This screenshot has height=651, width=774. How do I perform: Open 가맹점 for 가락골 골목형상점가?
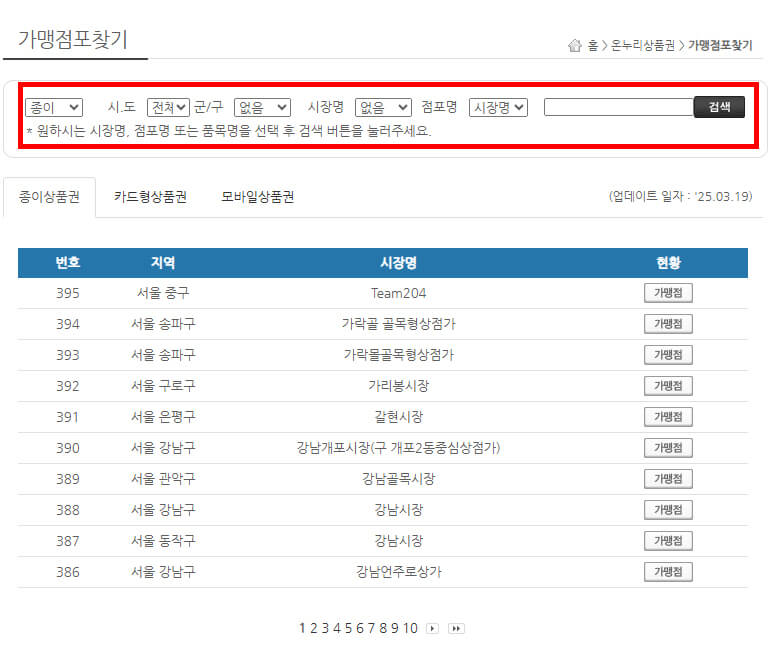click(668, 324)
